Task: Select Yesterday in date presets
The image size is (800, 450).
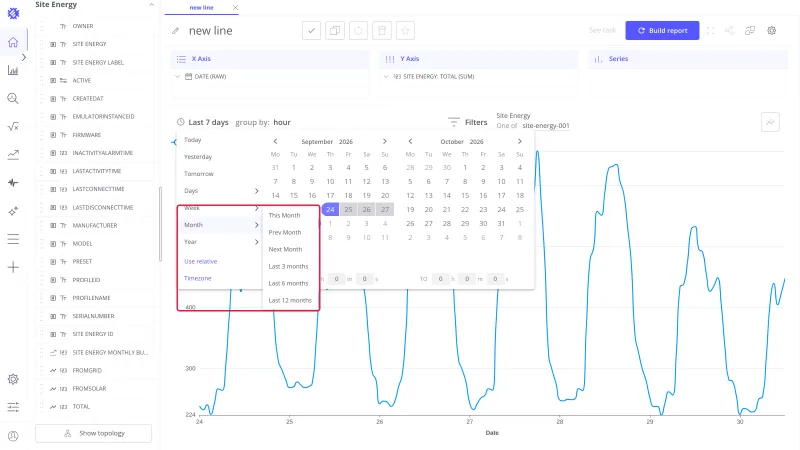Action: pos(198,157)
